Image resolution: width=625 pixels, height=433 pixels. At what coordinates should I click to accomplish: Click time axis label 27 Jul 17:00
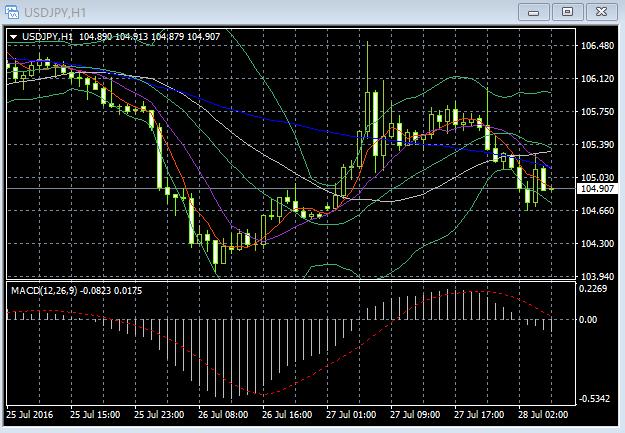[479, 415]
